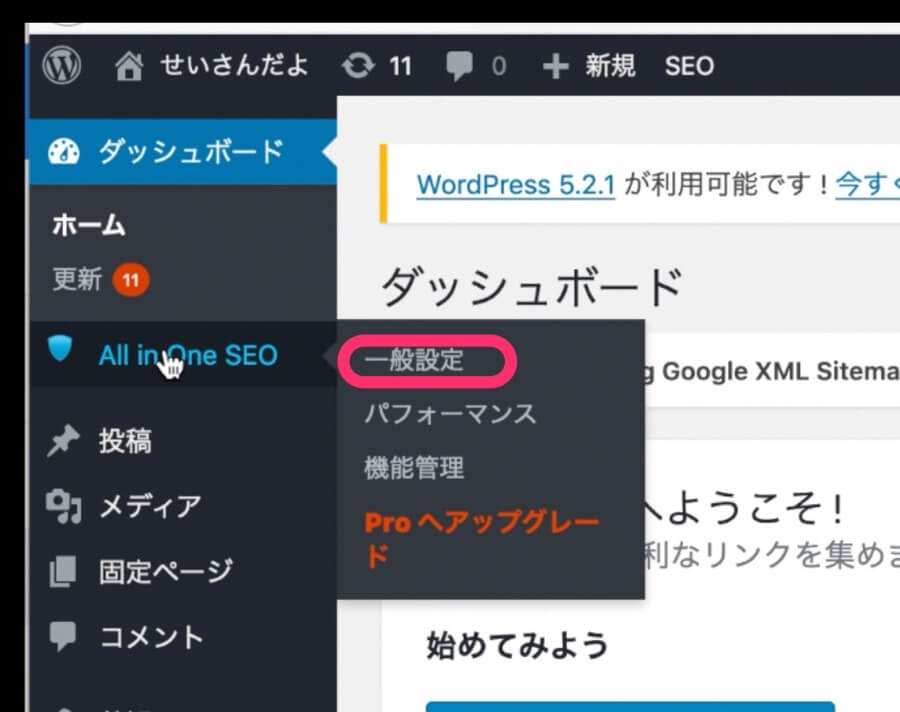Select ホーム under the dashboard
900x712 pixels.
click(x=89, y=225)
